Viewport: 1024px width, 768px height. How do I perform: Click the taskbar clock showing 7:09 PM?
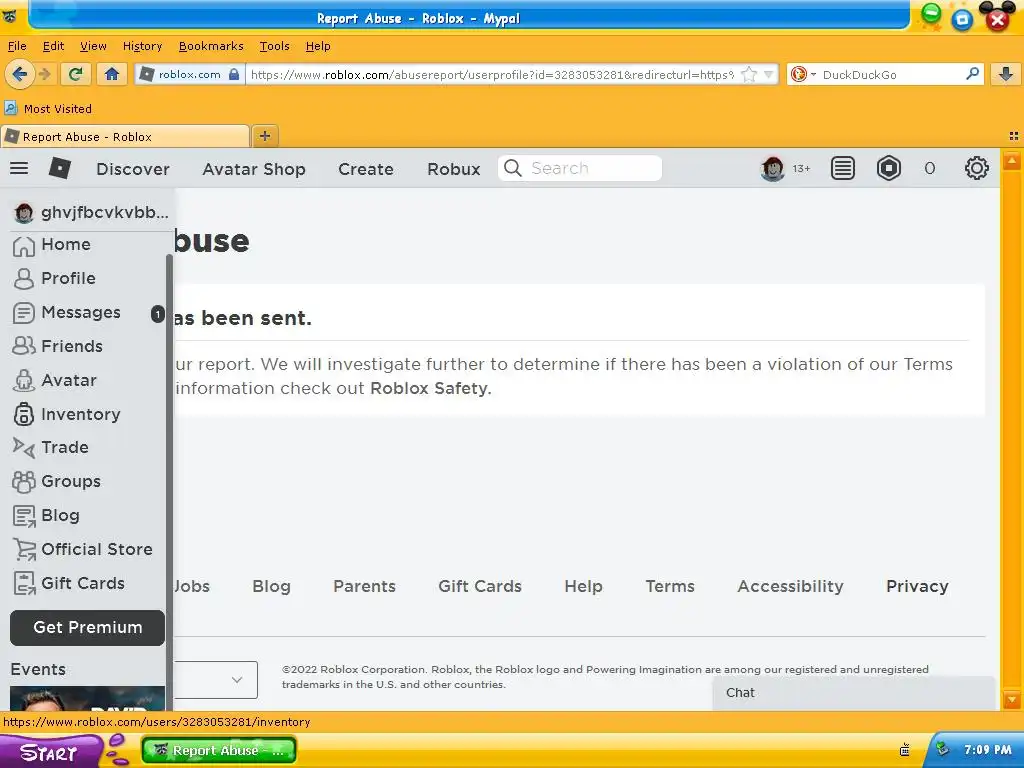[x=987, y=750]
